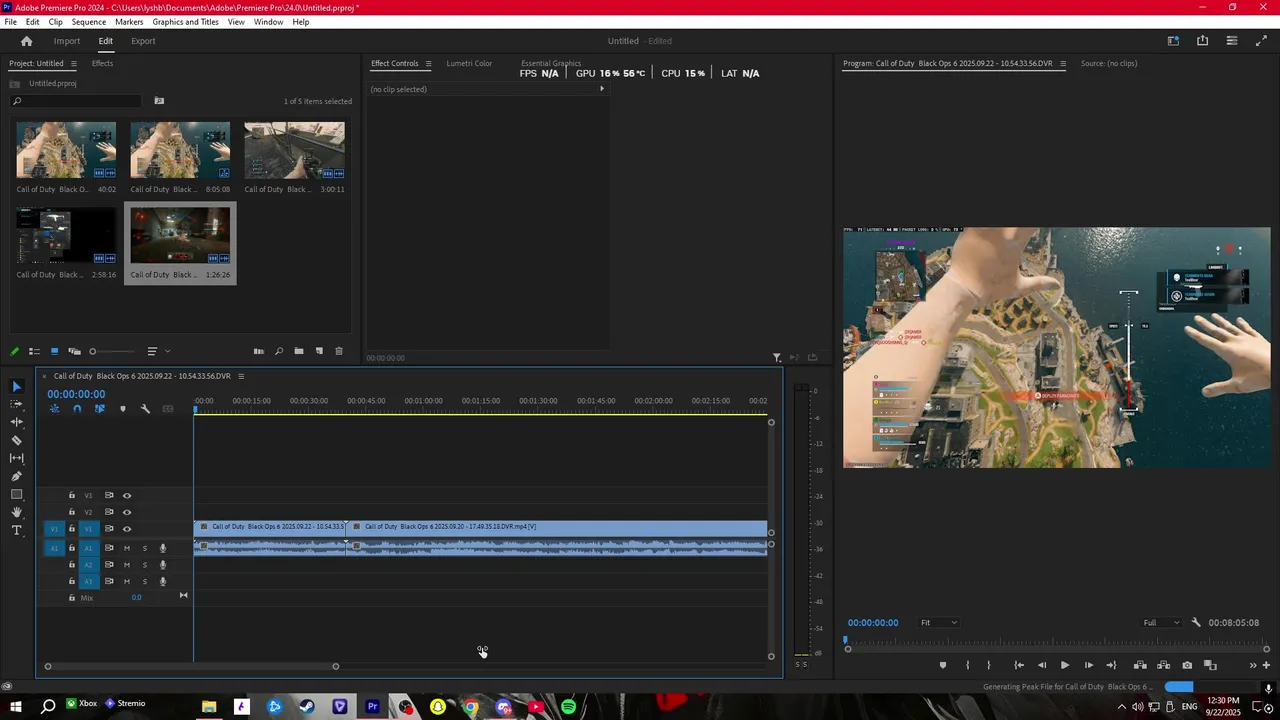Toggle V3 track output eye
Image resolution: width=1280 pixels, height=720 pixels.
(x=126, y=495)
